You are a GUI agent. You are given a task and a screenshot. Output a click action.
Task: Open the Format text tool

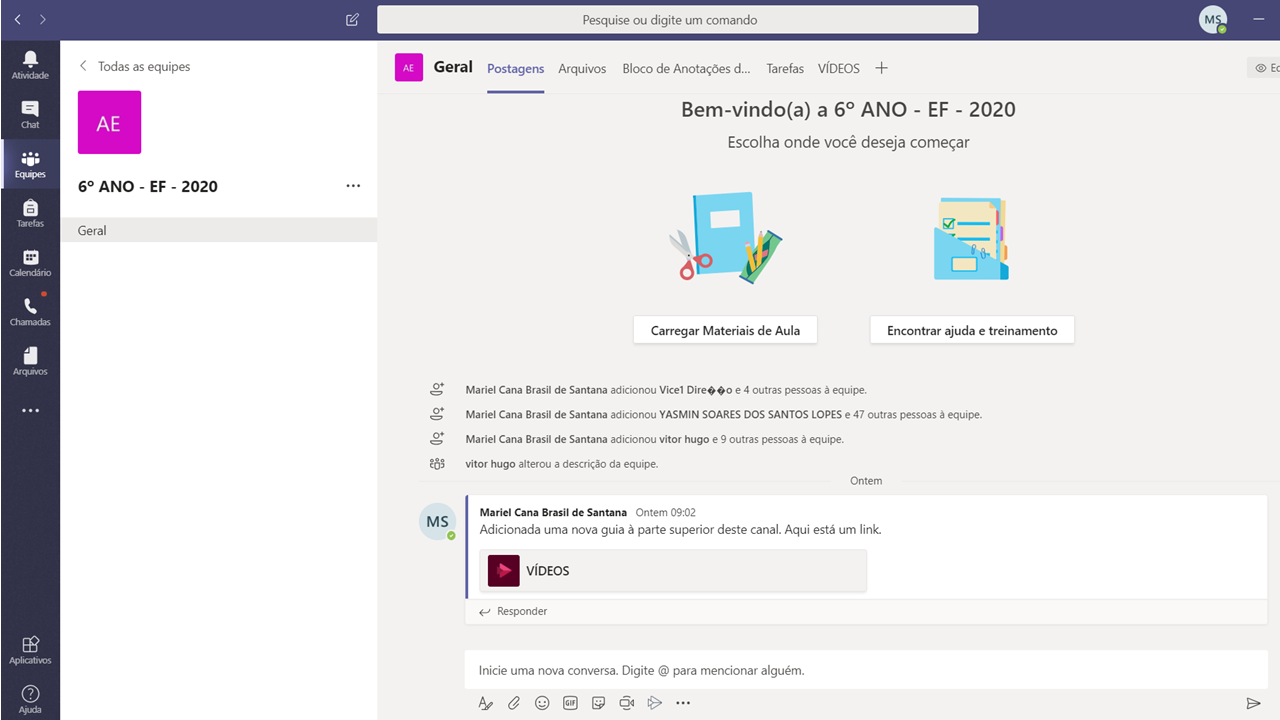coord(485,703)
